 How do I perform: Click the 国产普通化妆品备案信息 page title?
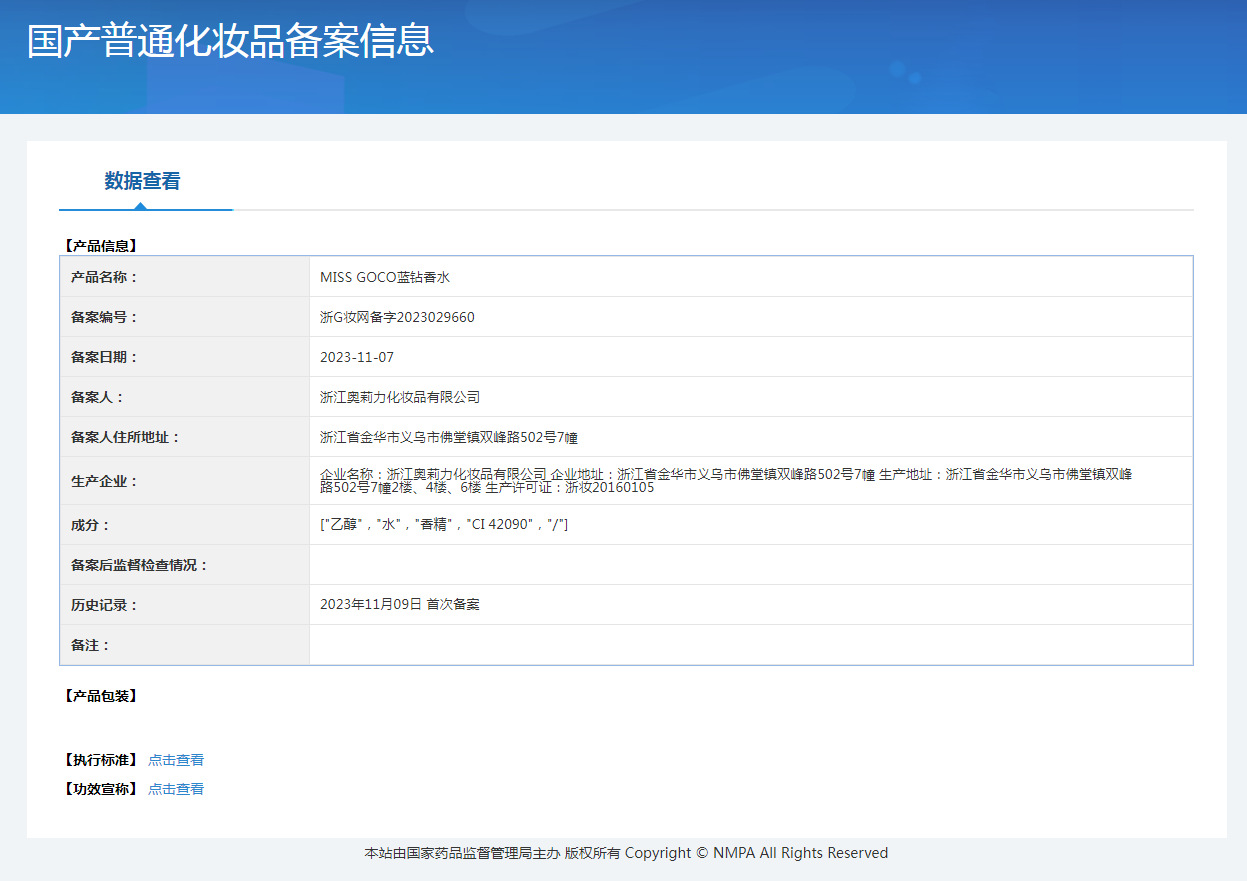coord(230,41)
